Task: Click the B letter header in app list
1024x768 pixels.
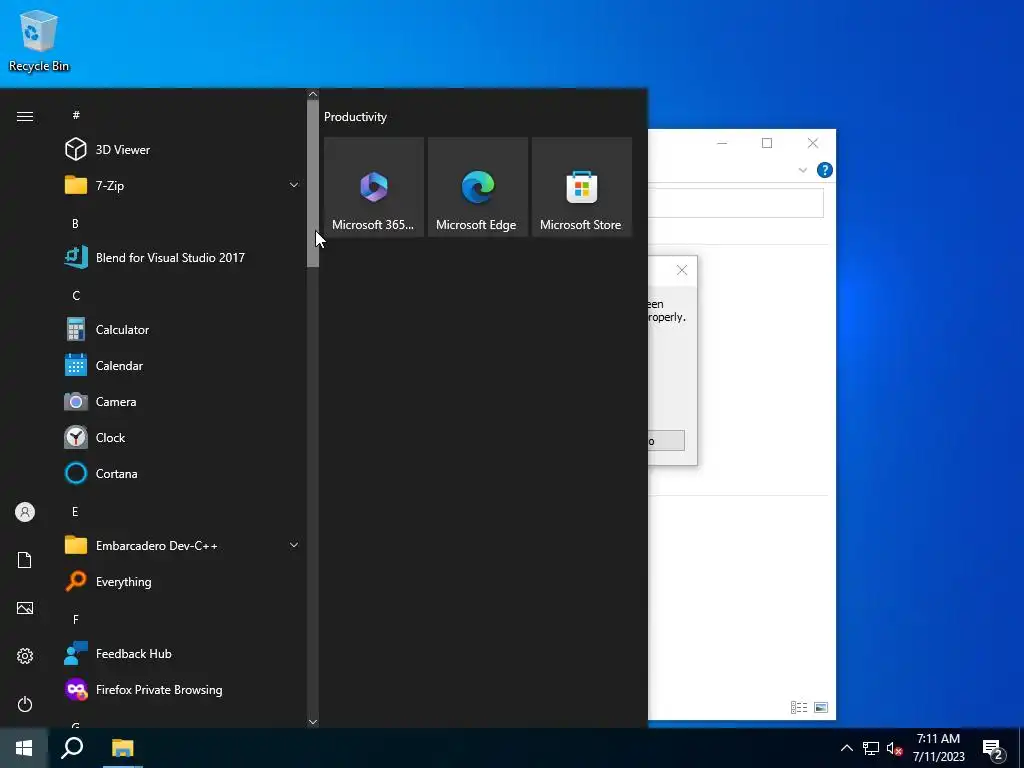Action: (75, 223)
